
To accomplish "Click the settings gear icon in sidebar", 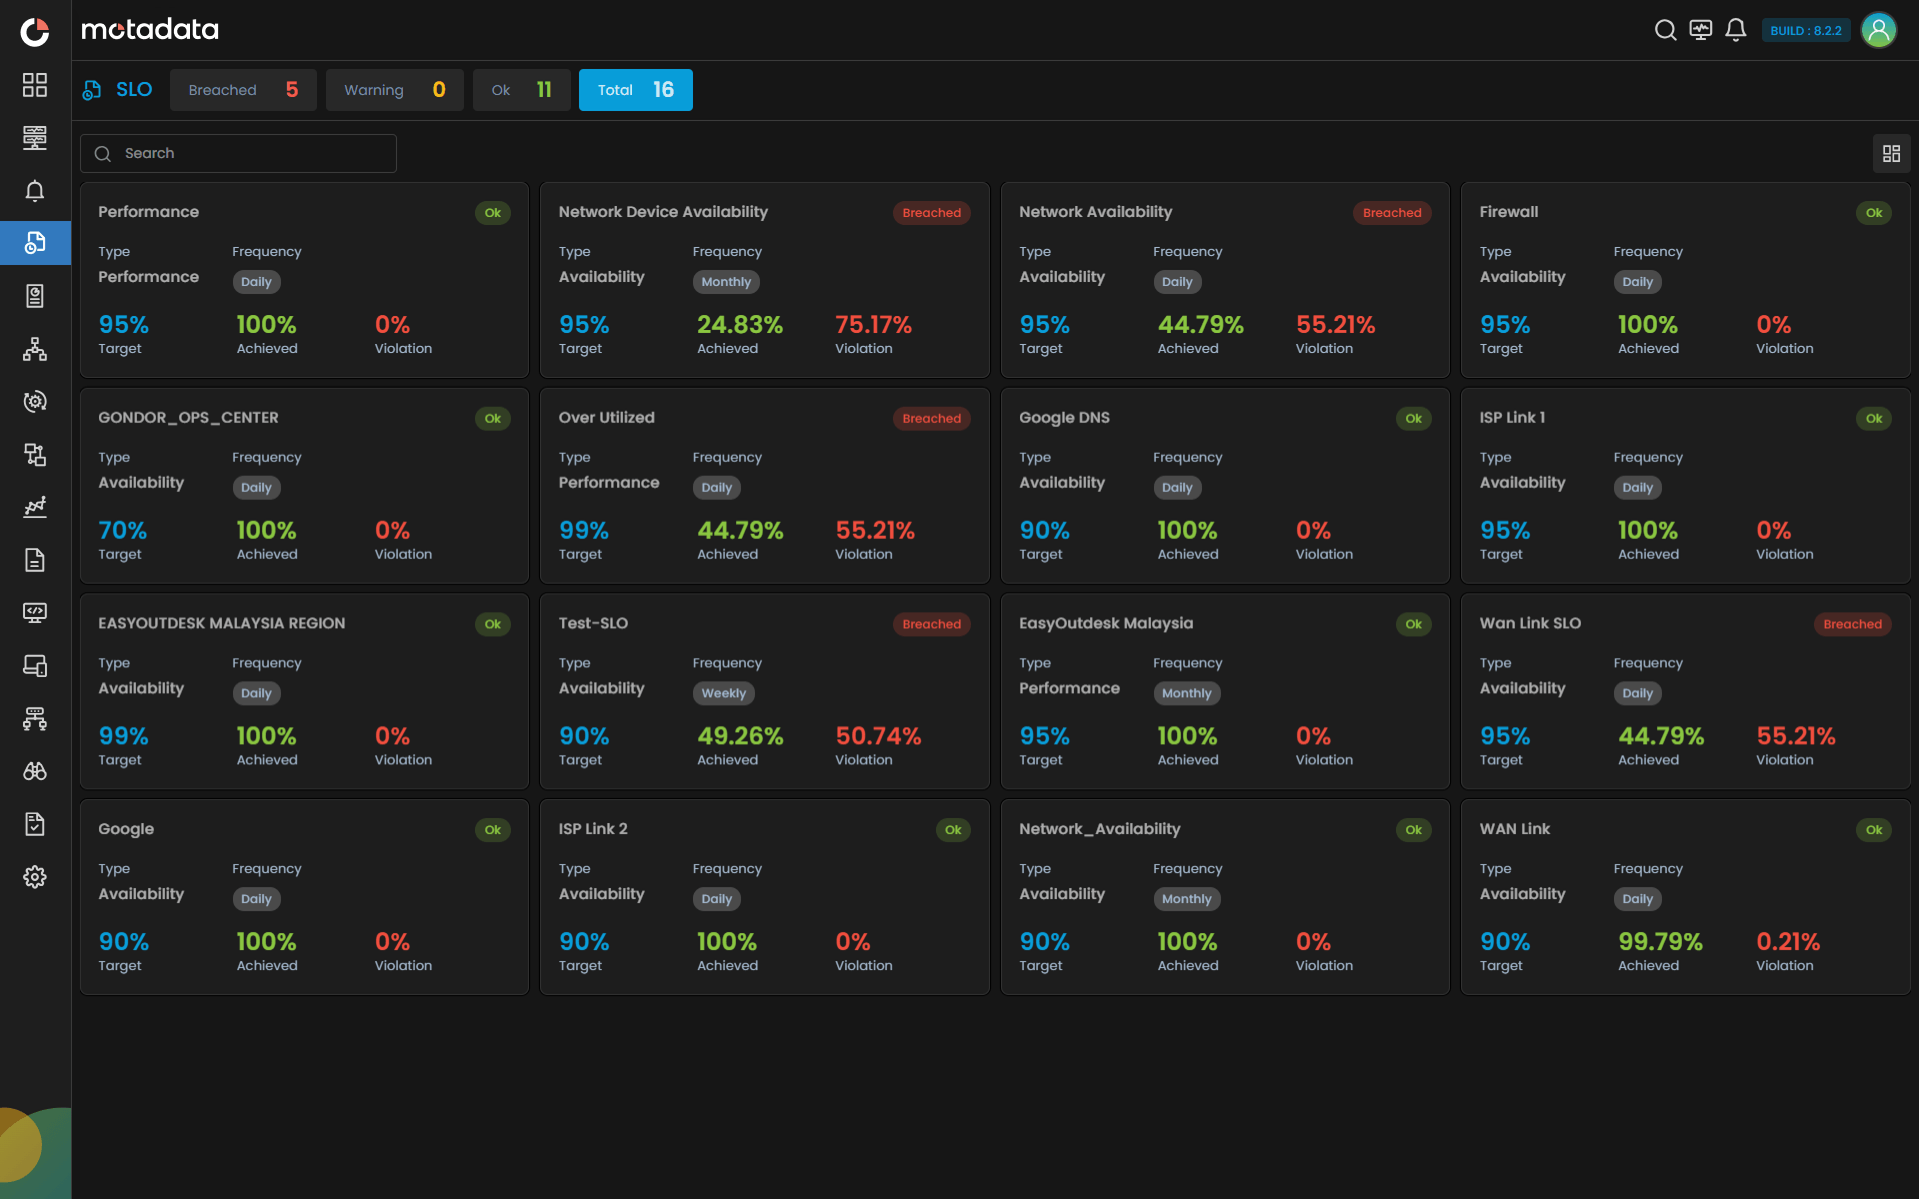I will pos(35,877).
